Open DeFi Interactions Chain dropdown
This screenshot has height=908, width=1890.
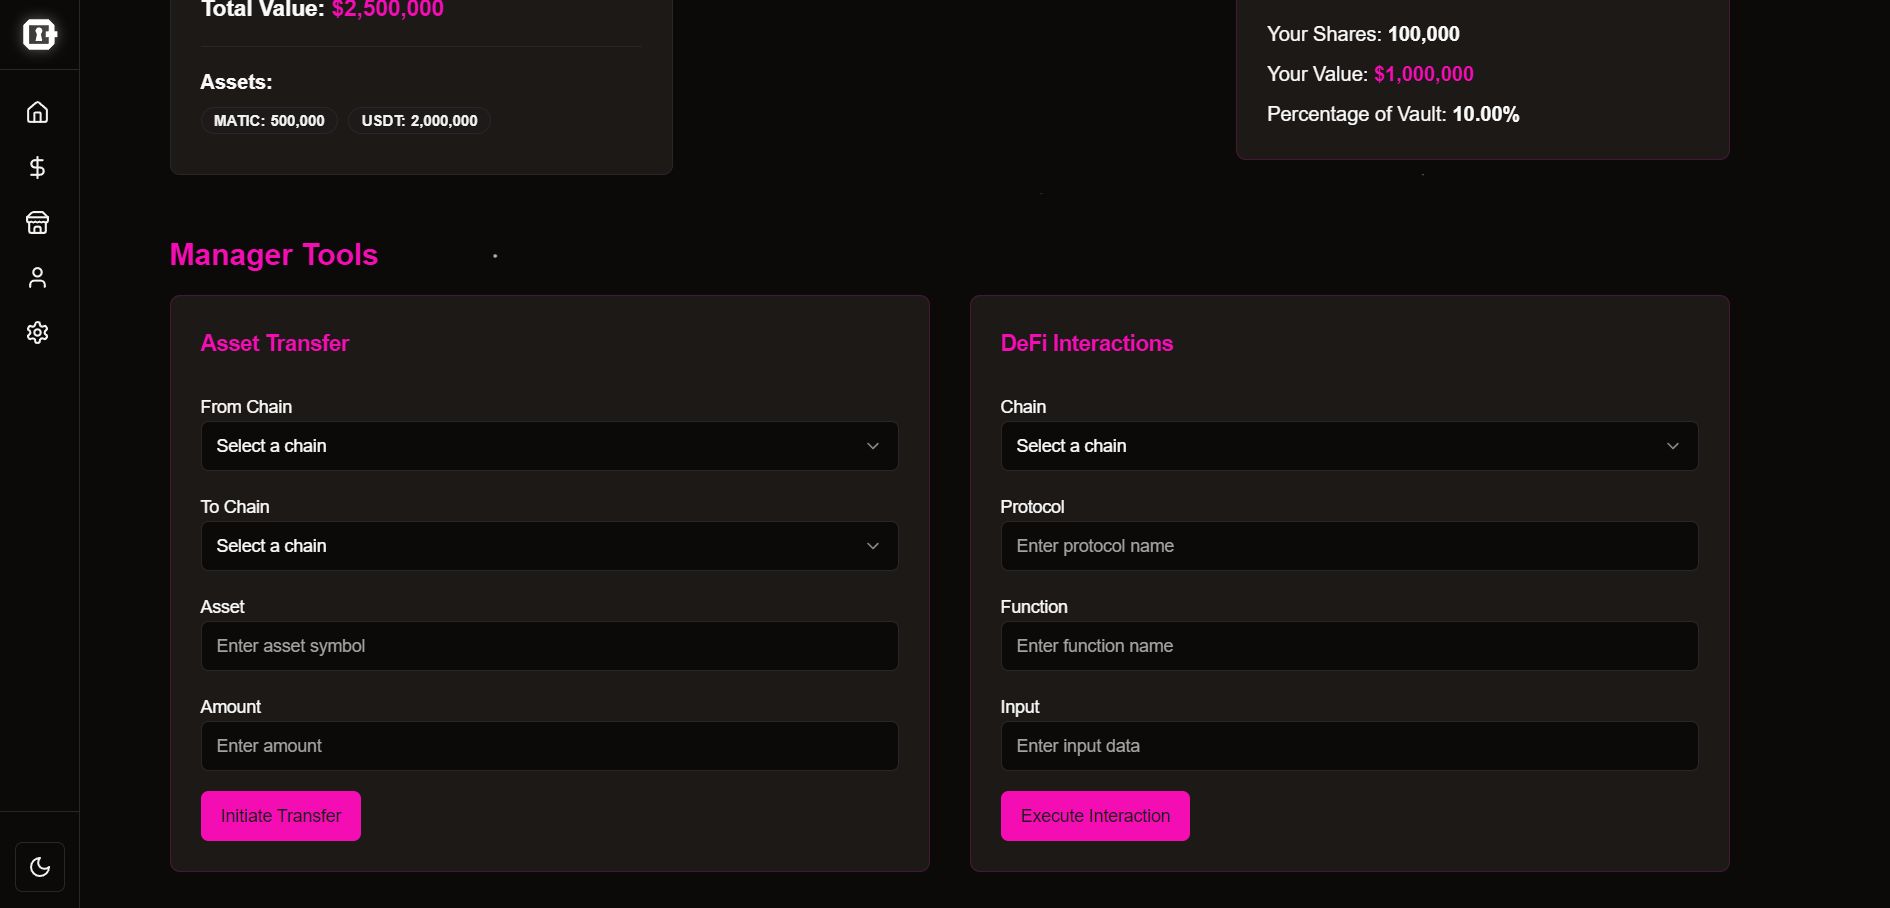point(1349,446)
